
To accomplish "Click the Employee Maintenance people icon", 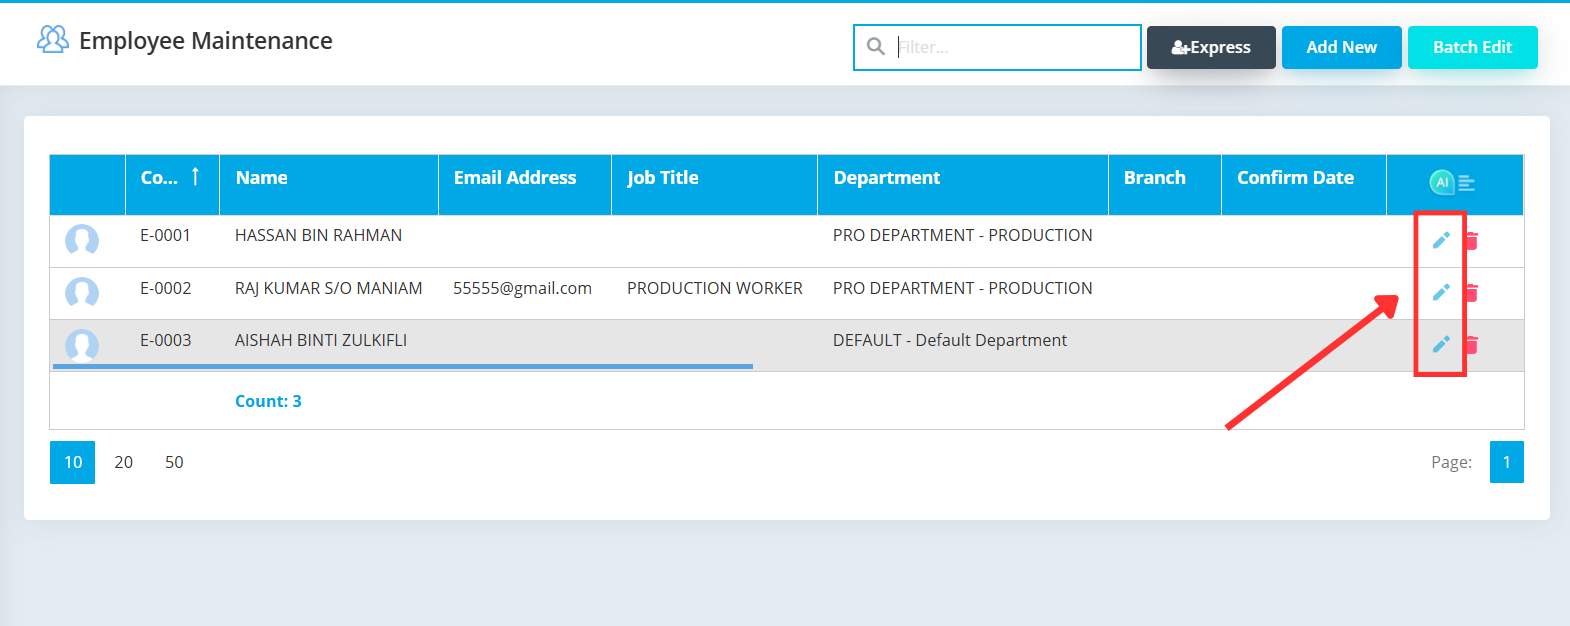I will [x=53, y=40].
